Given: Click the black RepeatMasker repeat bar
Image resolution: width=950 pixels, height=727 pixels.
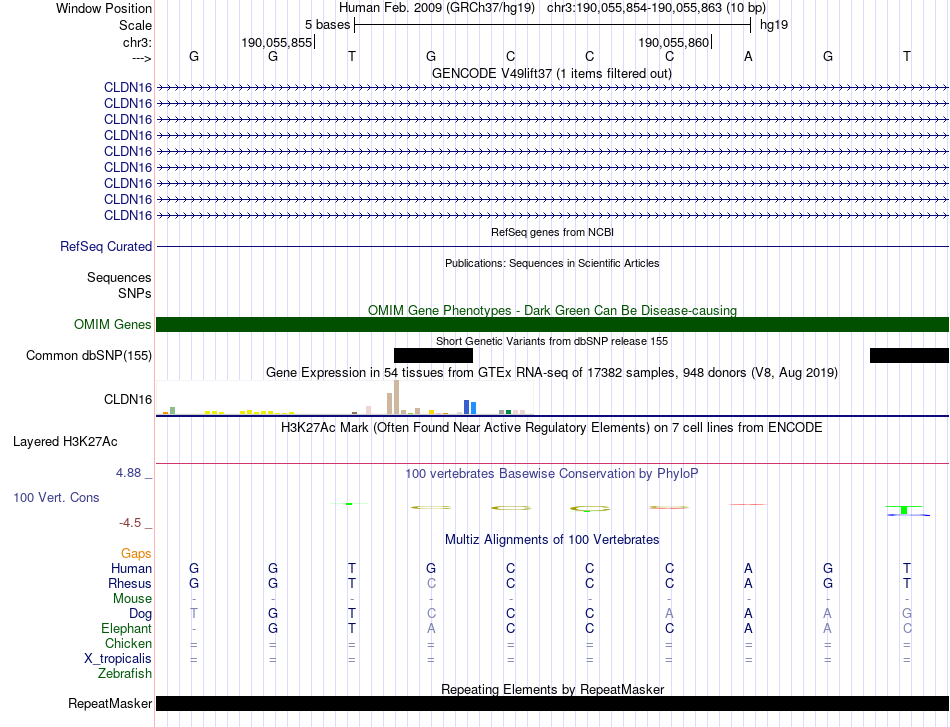Looking at the screenshot, I should coord(553,703).
